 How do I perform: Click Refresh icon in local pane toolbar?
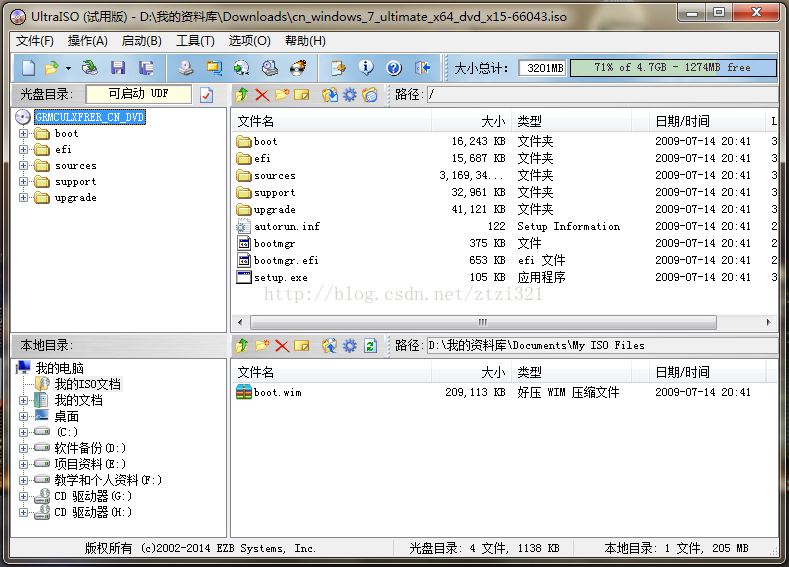[x=370, y=346]
